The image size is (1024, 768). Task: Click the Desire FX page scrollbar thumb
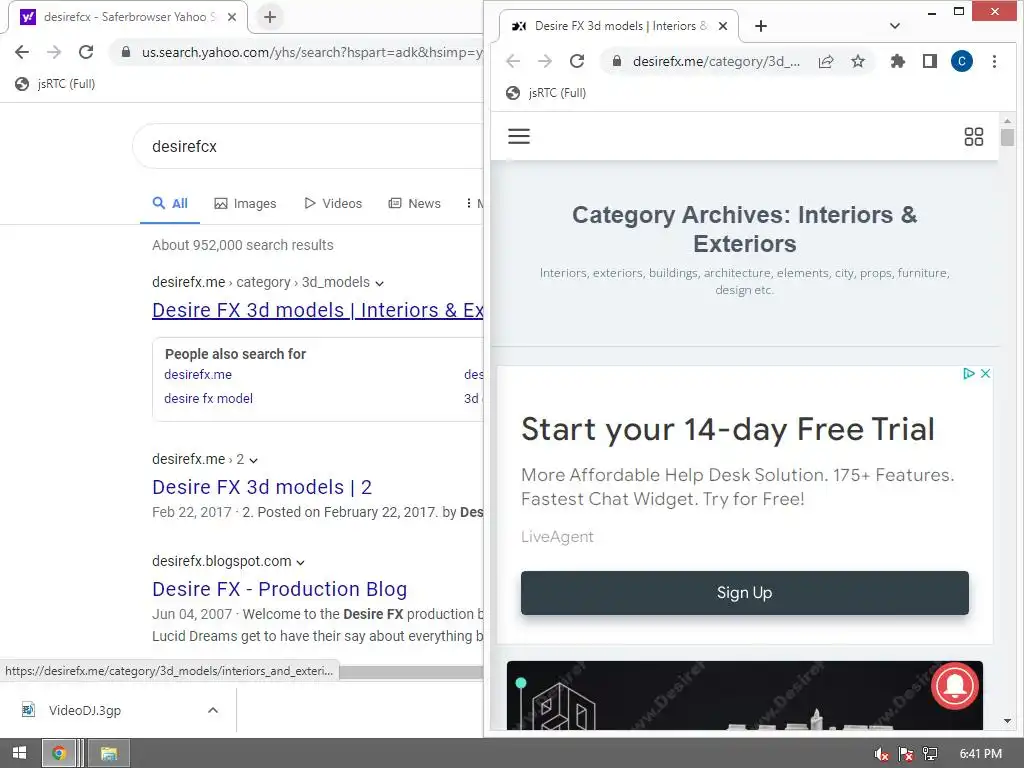1007,137
